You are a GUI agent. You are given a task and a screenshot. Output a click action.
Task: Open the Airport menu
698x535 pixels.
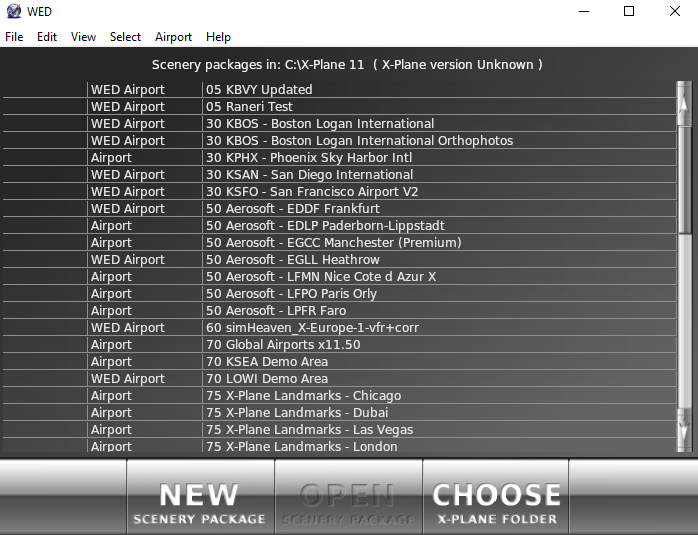[x=173, y=37]
